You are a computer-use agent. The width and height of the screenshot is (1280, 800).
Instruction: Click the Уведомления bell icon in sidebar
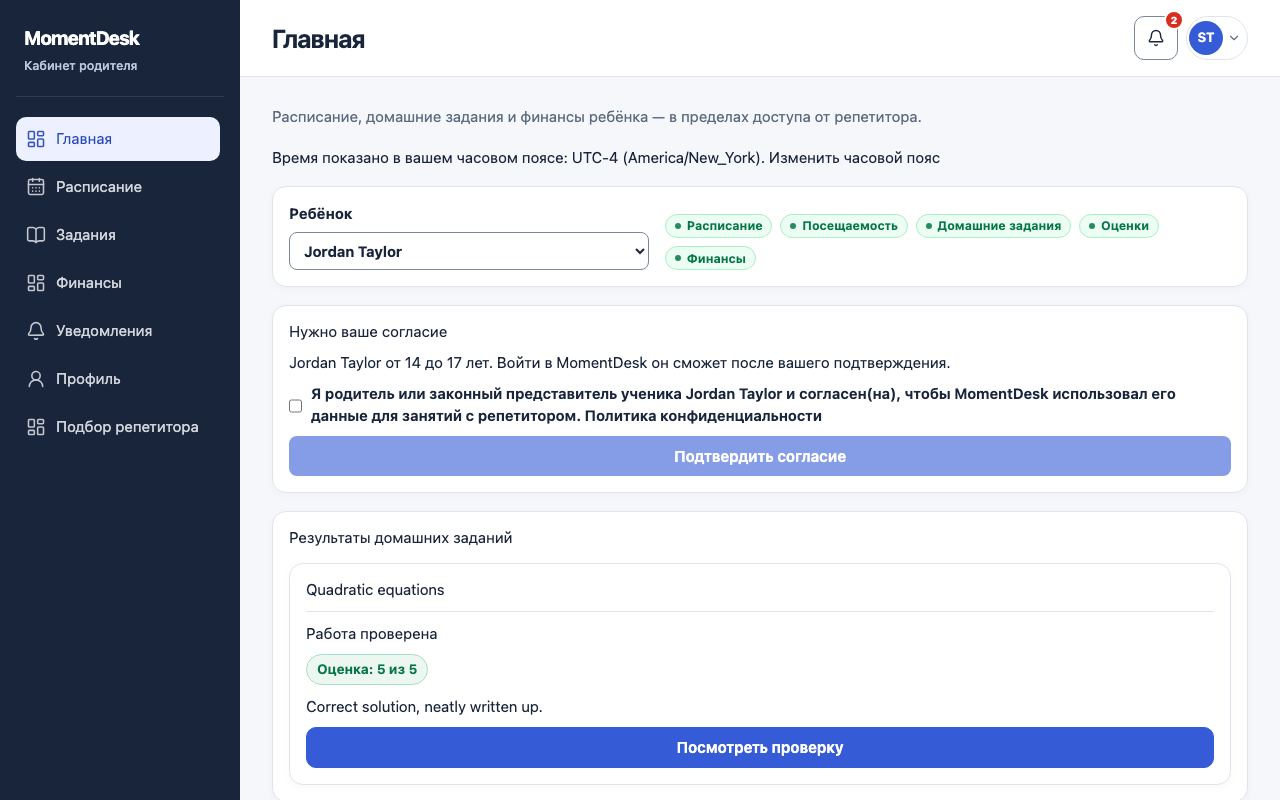point(36,331)
